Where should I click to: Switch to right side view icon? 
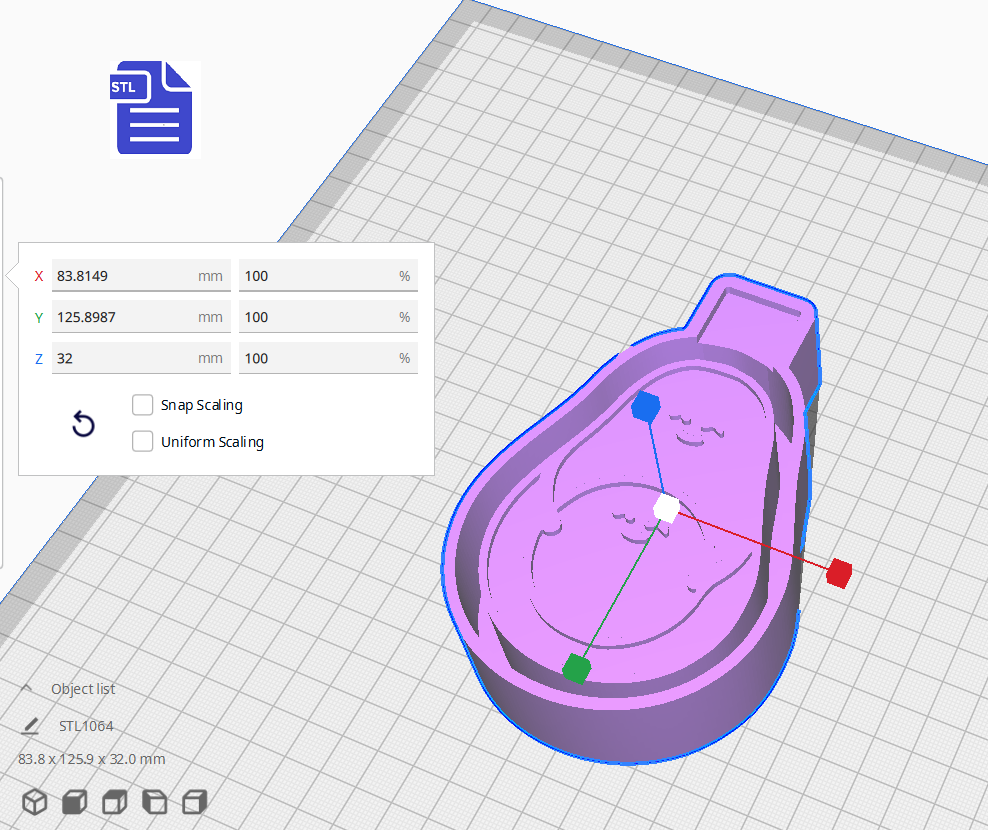pyautogui.click(x=193, y=801)
